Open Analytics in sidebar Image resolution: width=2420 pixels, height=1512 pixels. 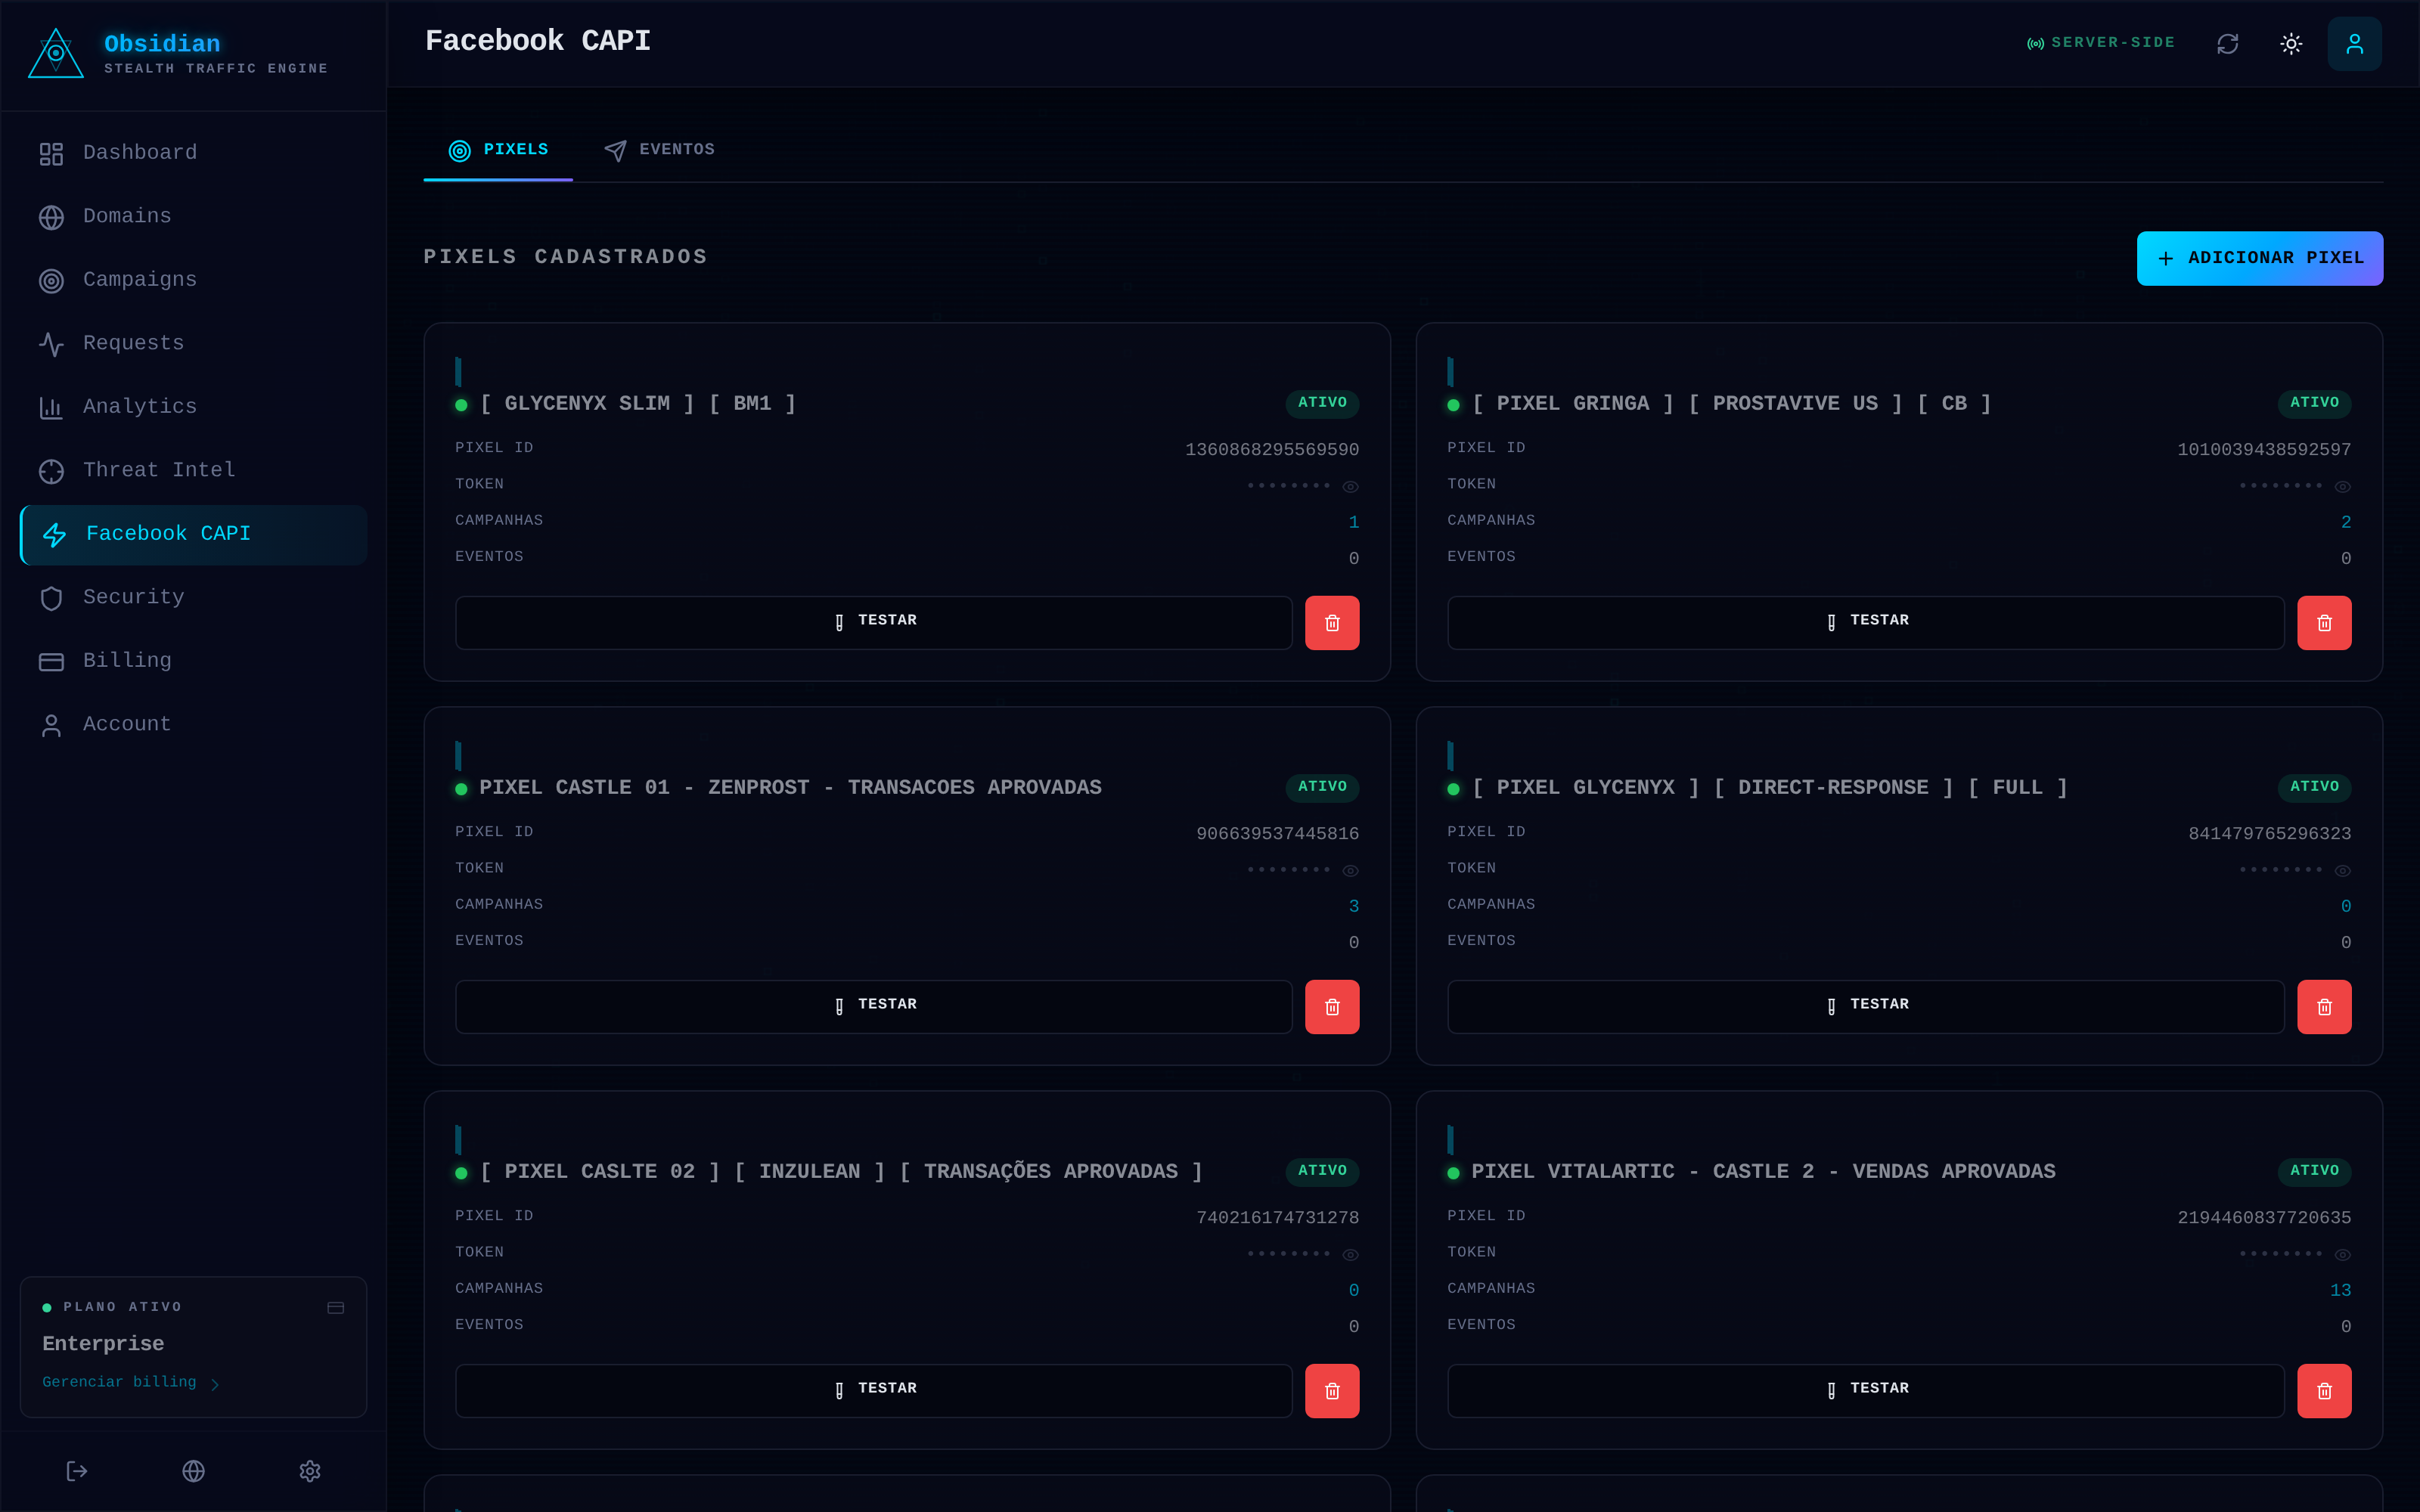click(193, 407)
